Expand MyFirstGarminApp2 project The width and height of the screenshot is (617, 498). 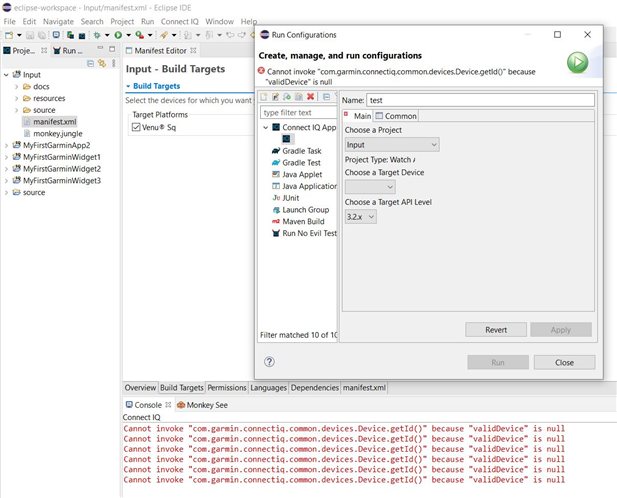[x=6, y=145]
